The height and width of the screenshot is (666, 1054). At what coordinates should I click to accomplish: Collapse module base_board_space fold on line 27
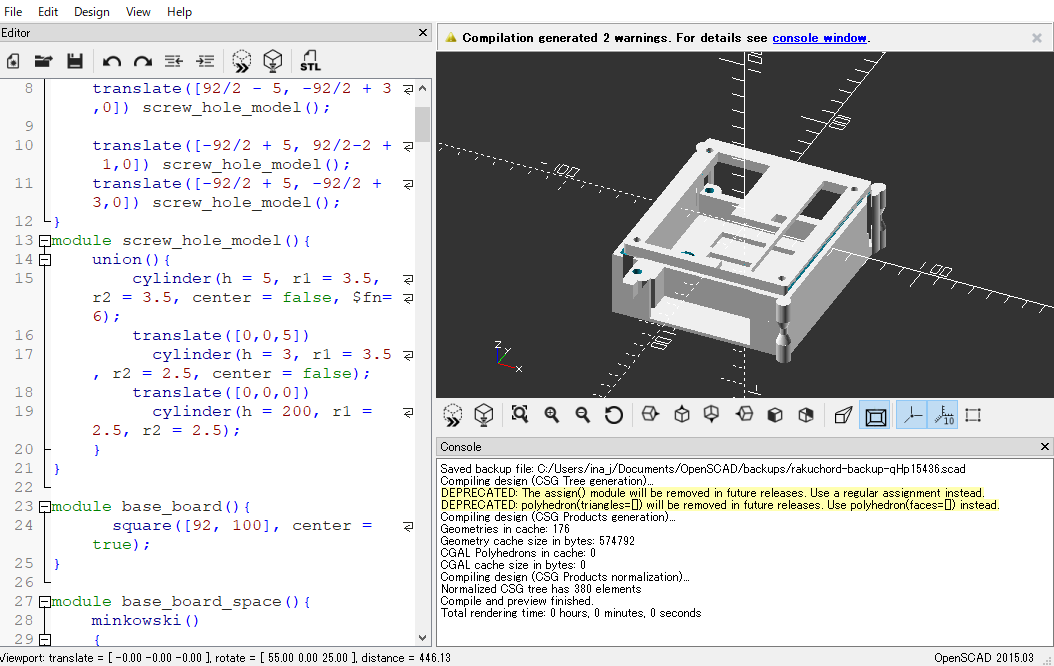coord(44,601)
